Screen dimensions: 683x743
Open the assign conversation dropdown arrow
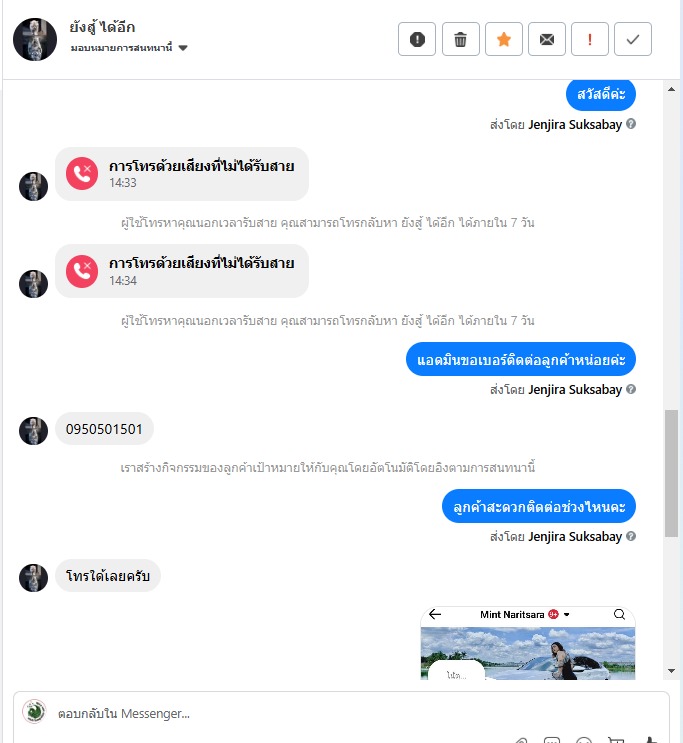[x=183, y=48]
